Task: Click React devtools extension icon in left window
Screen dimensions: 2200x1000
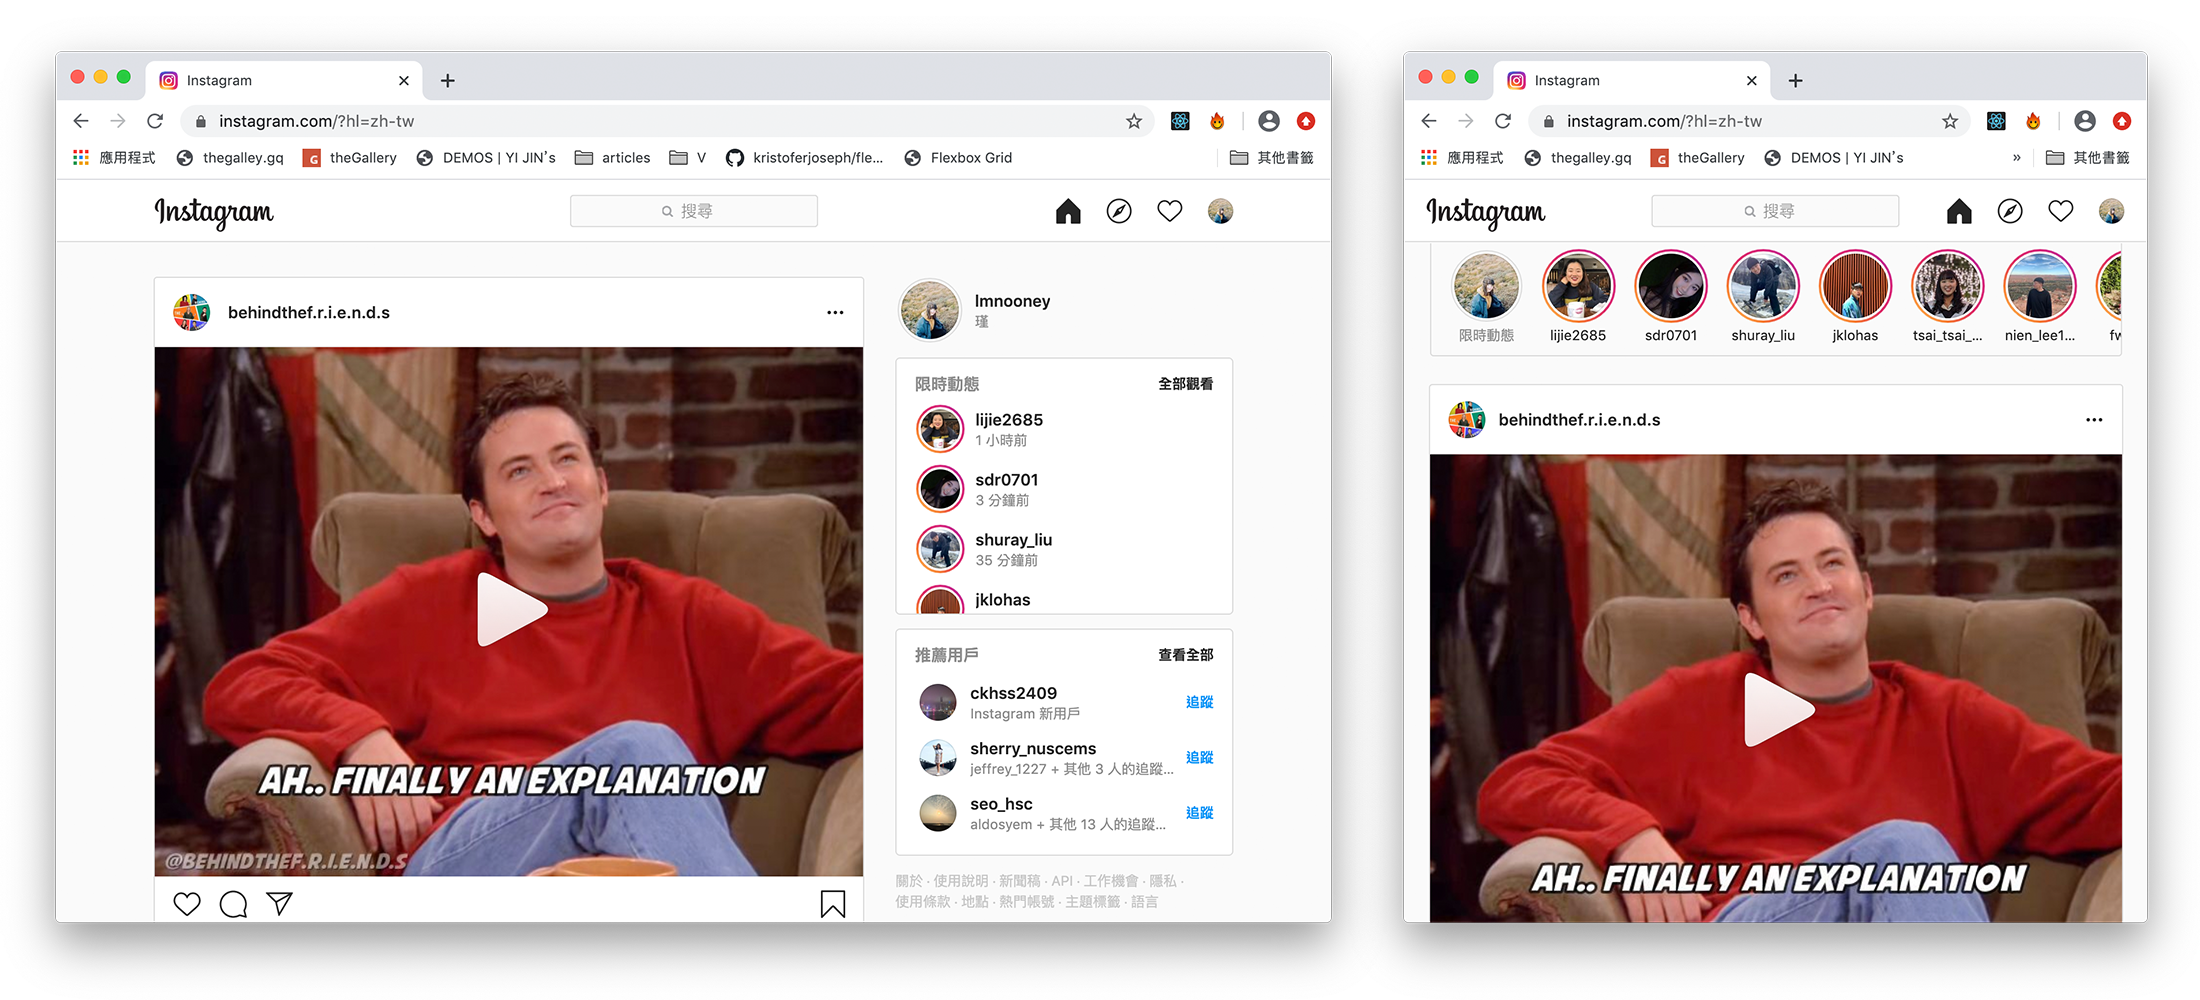Action: 1180,121
